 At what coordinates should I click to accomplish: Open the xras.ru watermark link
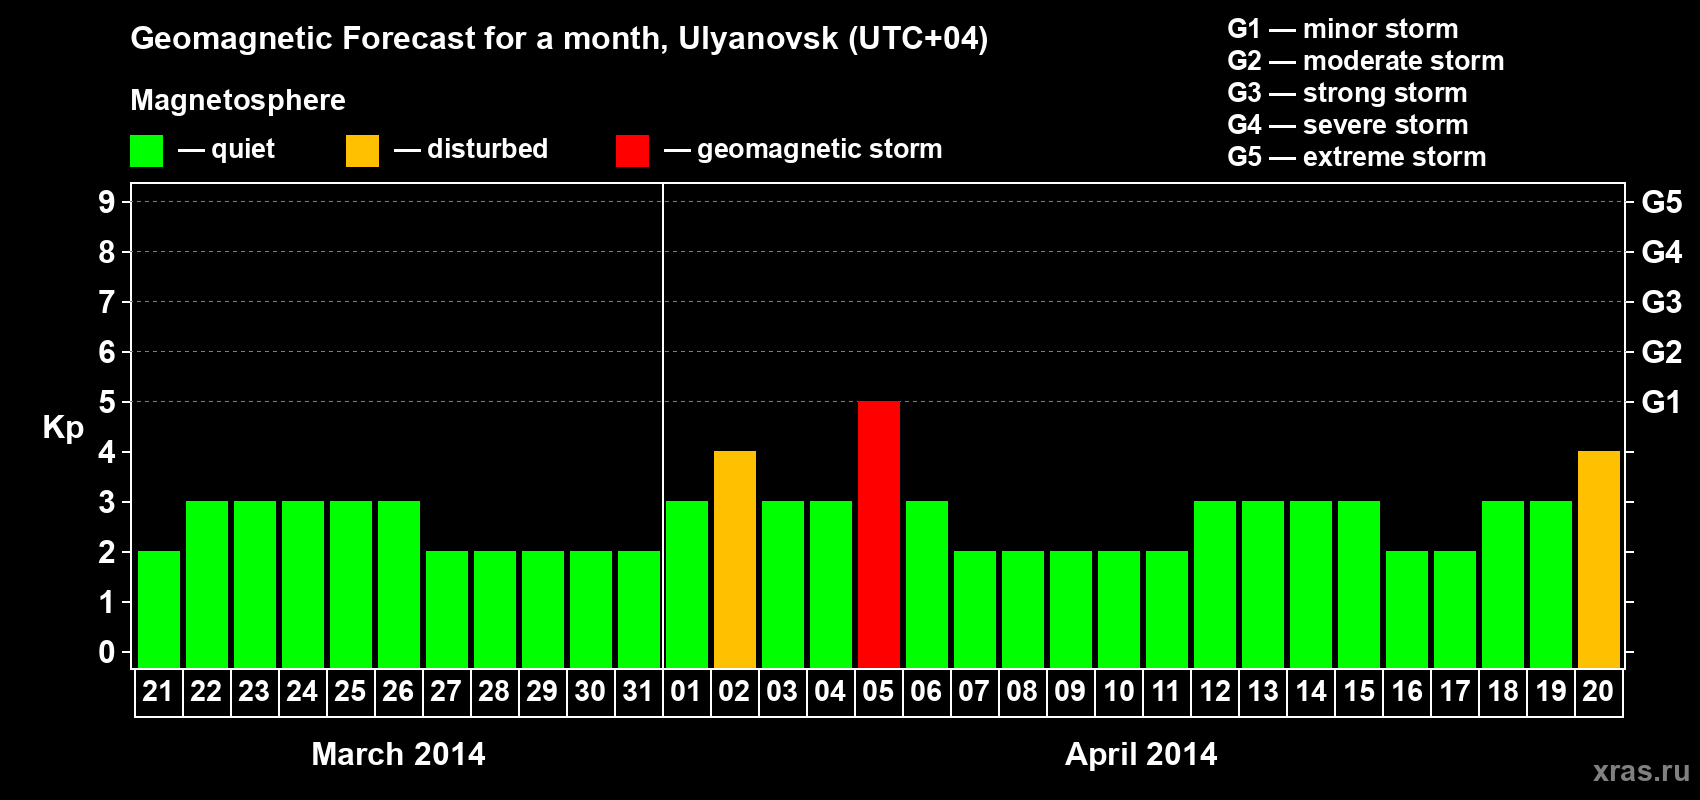click(1640, 771)
